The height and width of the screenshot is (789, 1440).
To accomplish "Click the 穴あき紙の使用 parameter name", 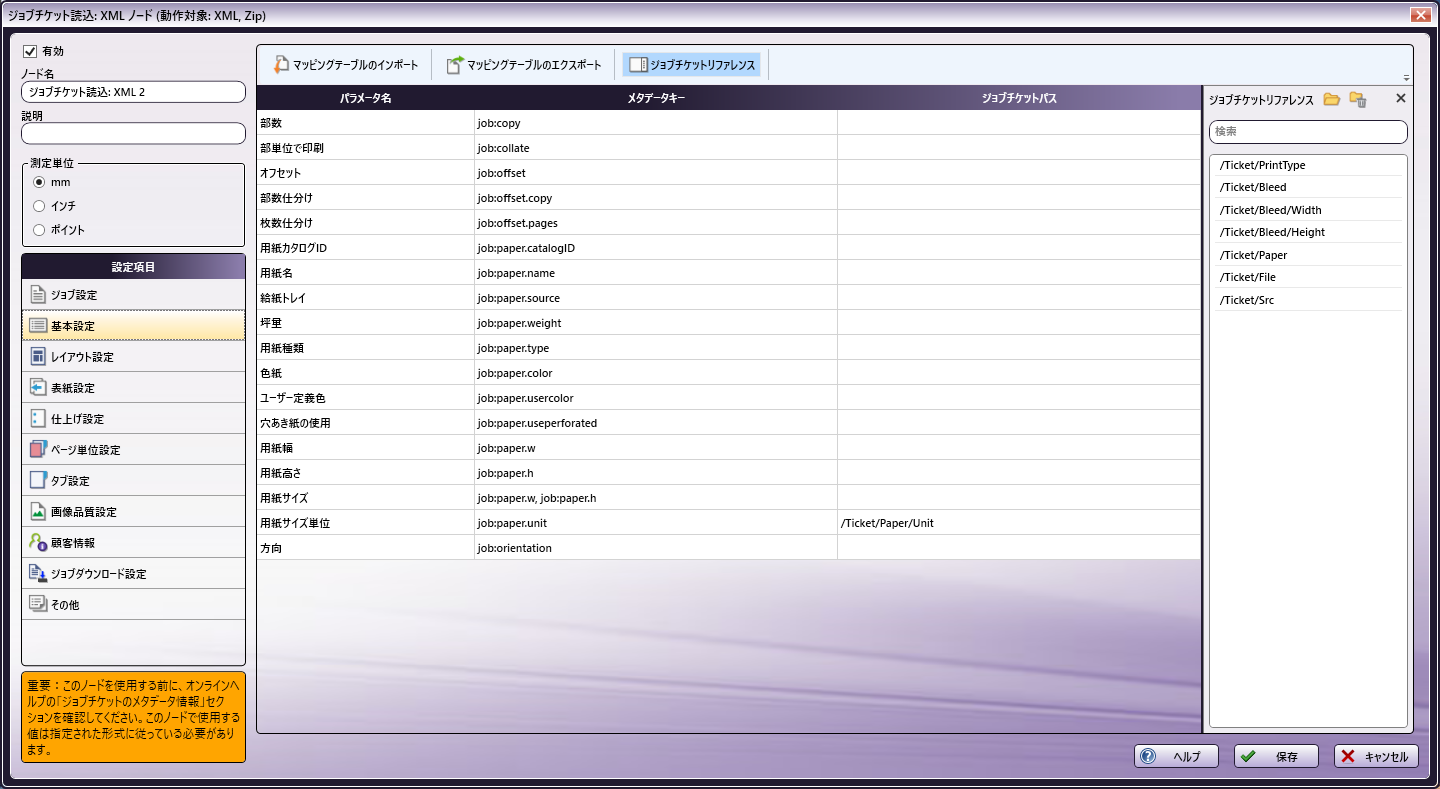I will [295, 423].
